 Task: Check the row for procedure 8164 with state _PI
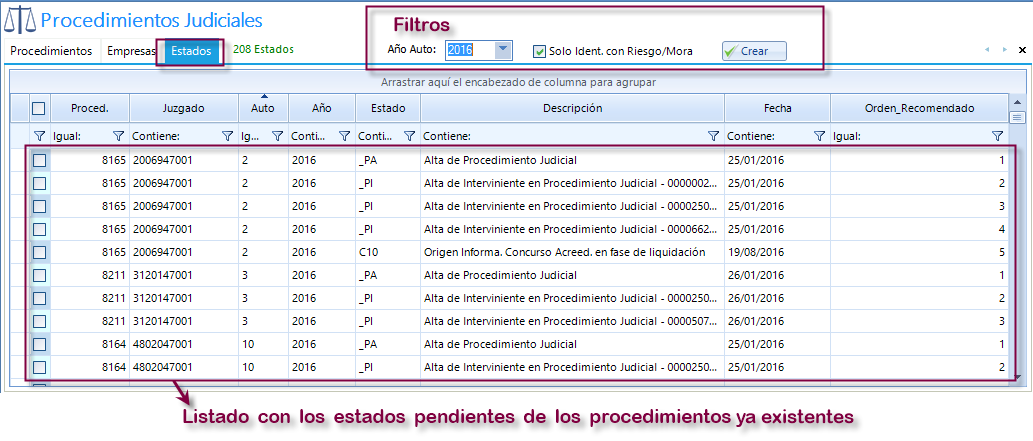pyautogui.click(x=40, y=367)
